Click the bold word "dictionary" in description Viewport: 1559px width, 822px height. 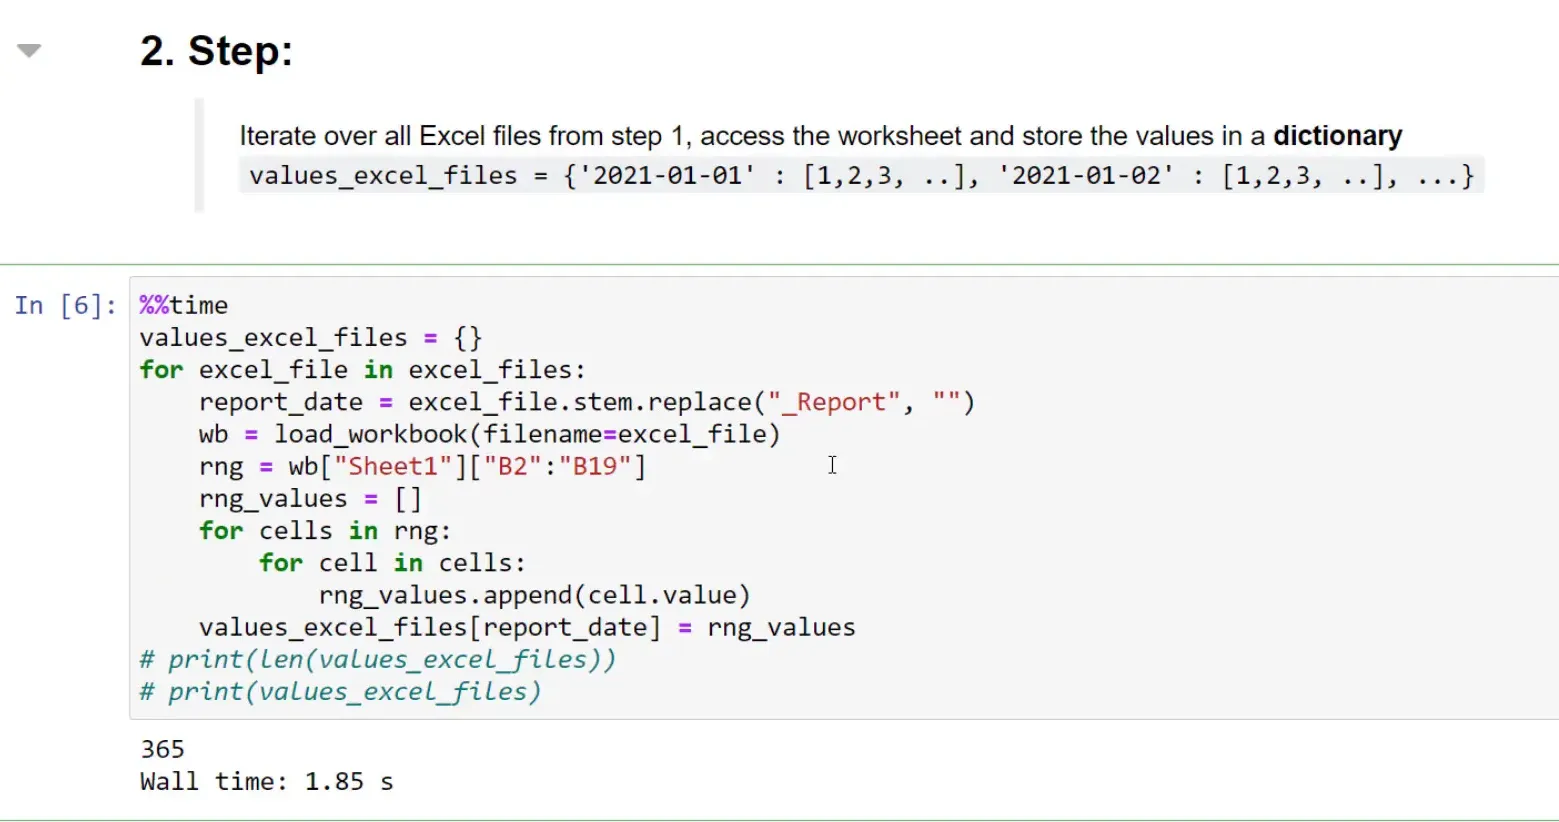(x=1337, y=135)
